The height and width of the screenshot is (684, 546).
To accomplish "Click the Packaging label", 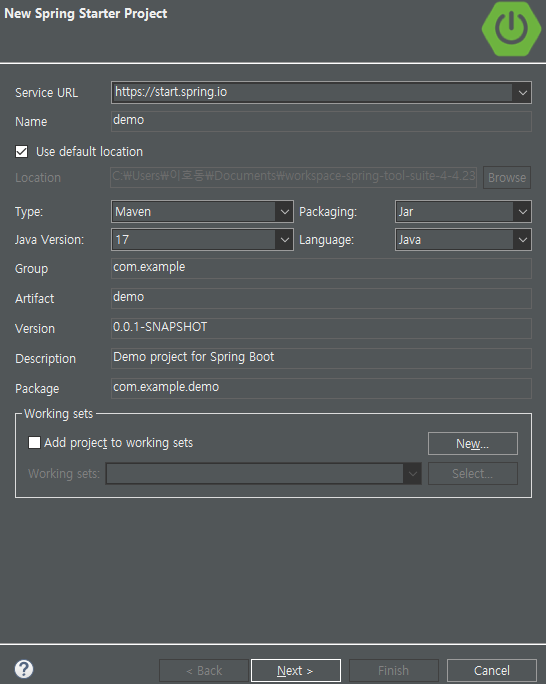I will (x=328, y=212).
